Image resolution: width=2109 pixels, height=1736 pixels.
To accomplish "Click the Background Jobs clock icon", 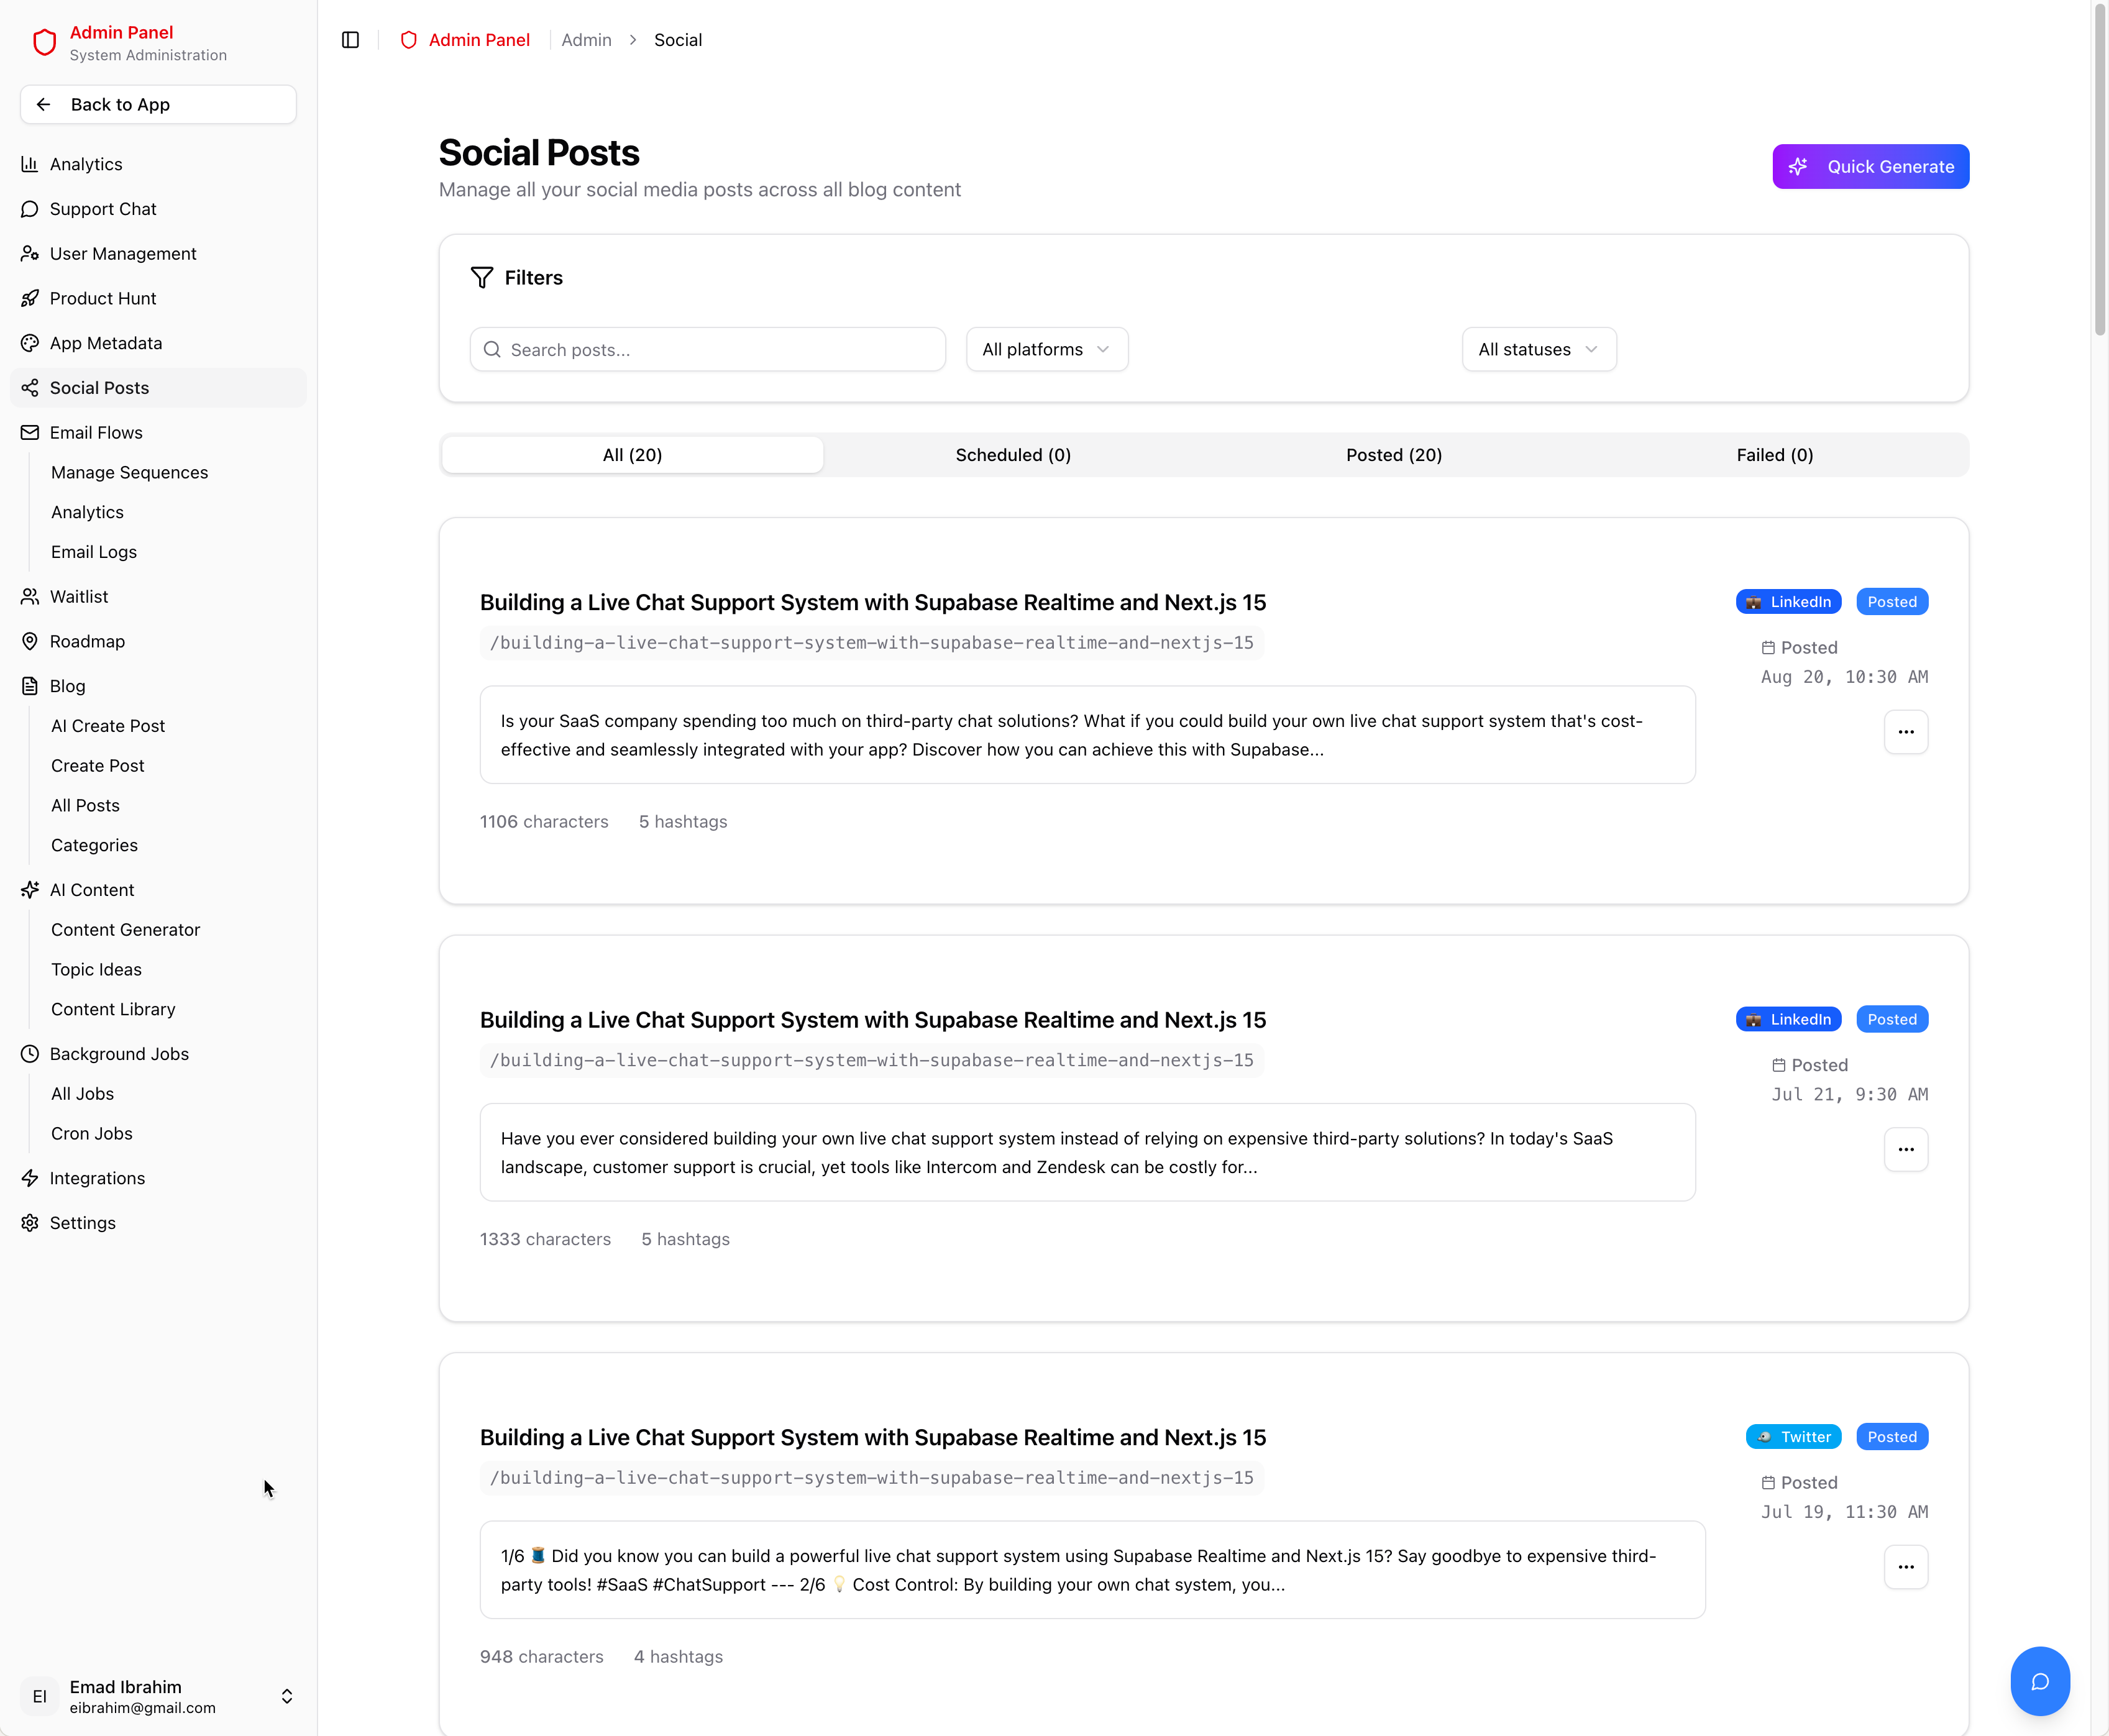I will [x=29, y=1053].
